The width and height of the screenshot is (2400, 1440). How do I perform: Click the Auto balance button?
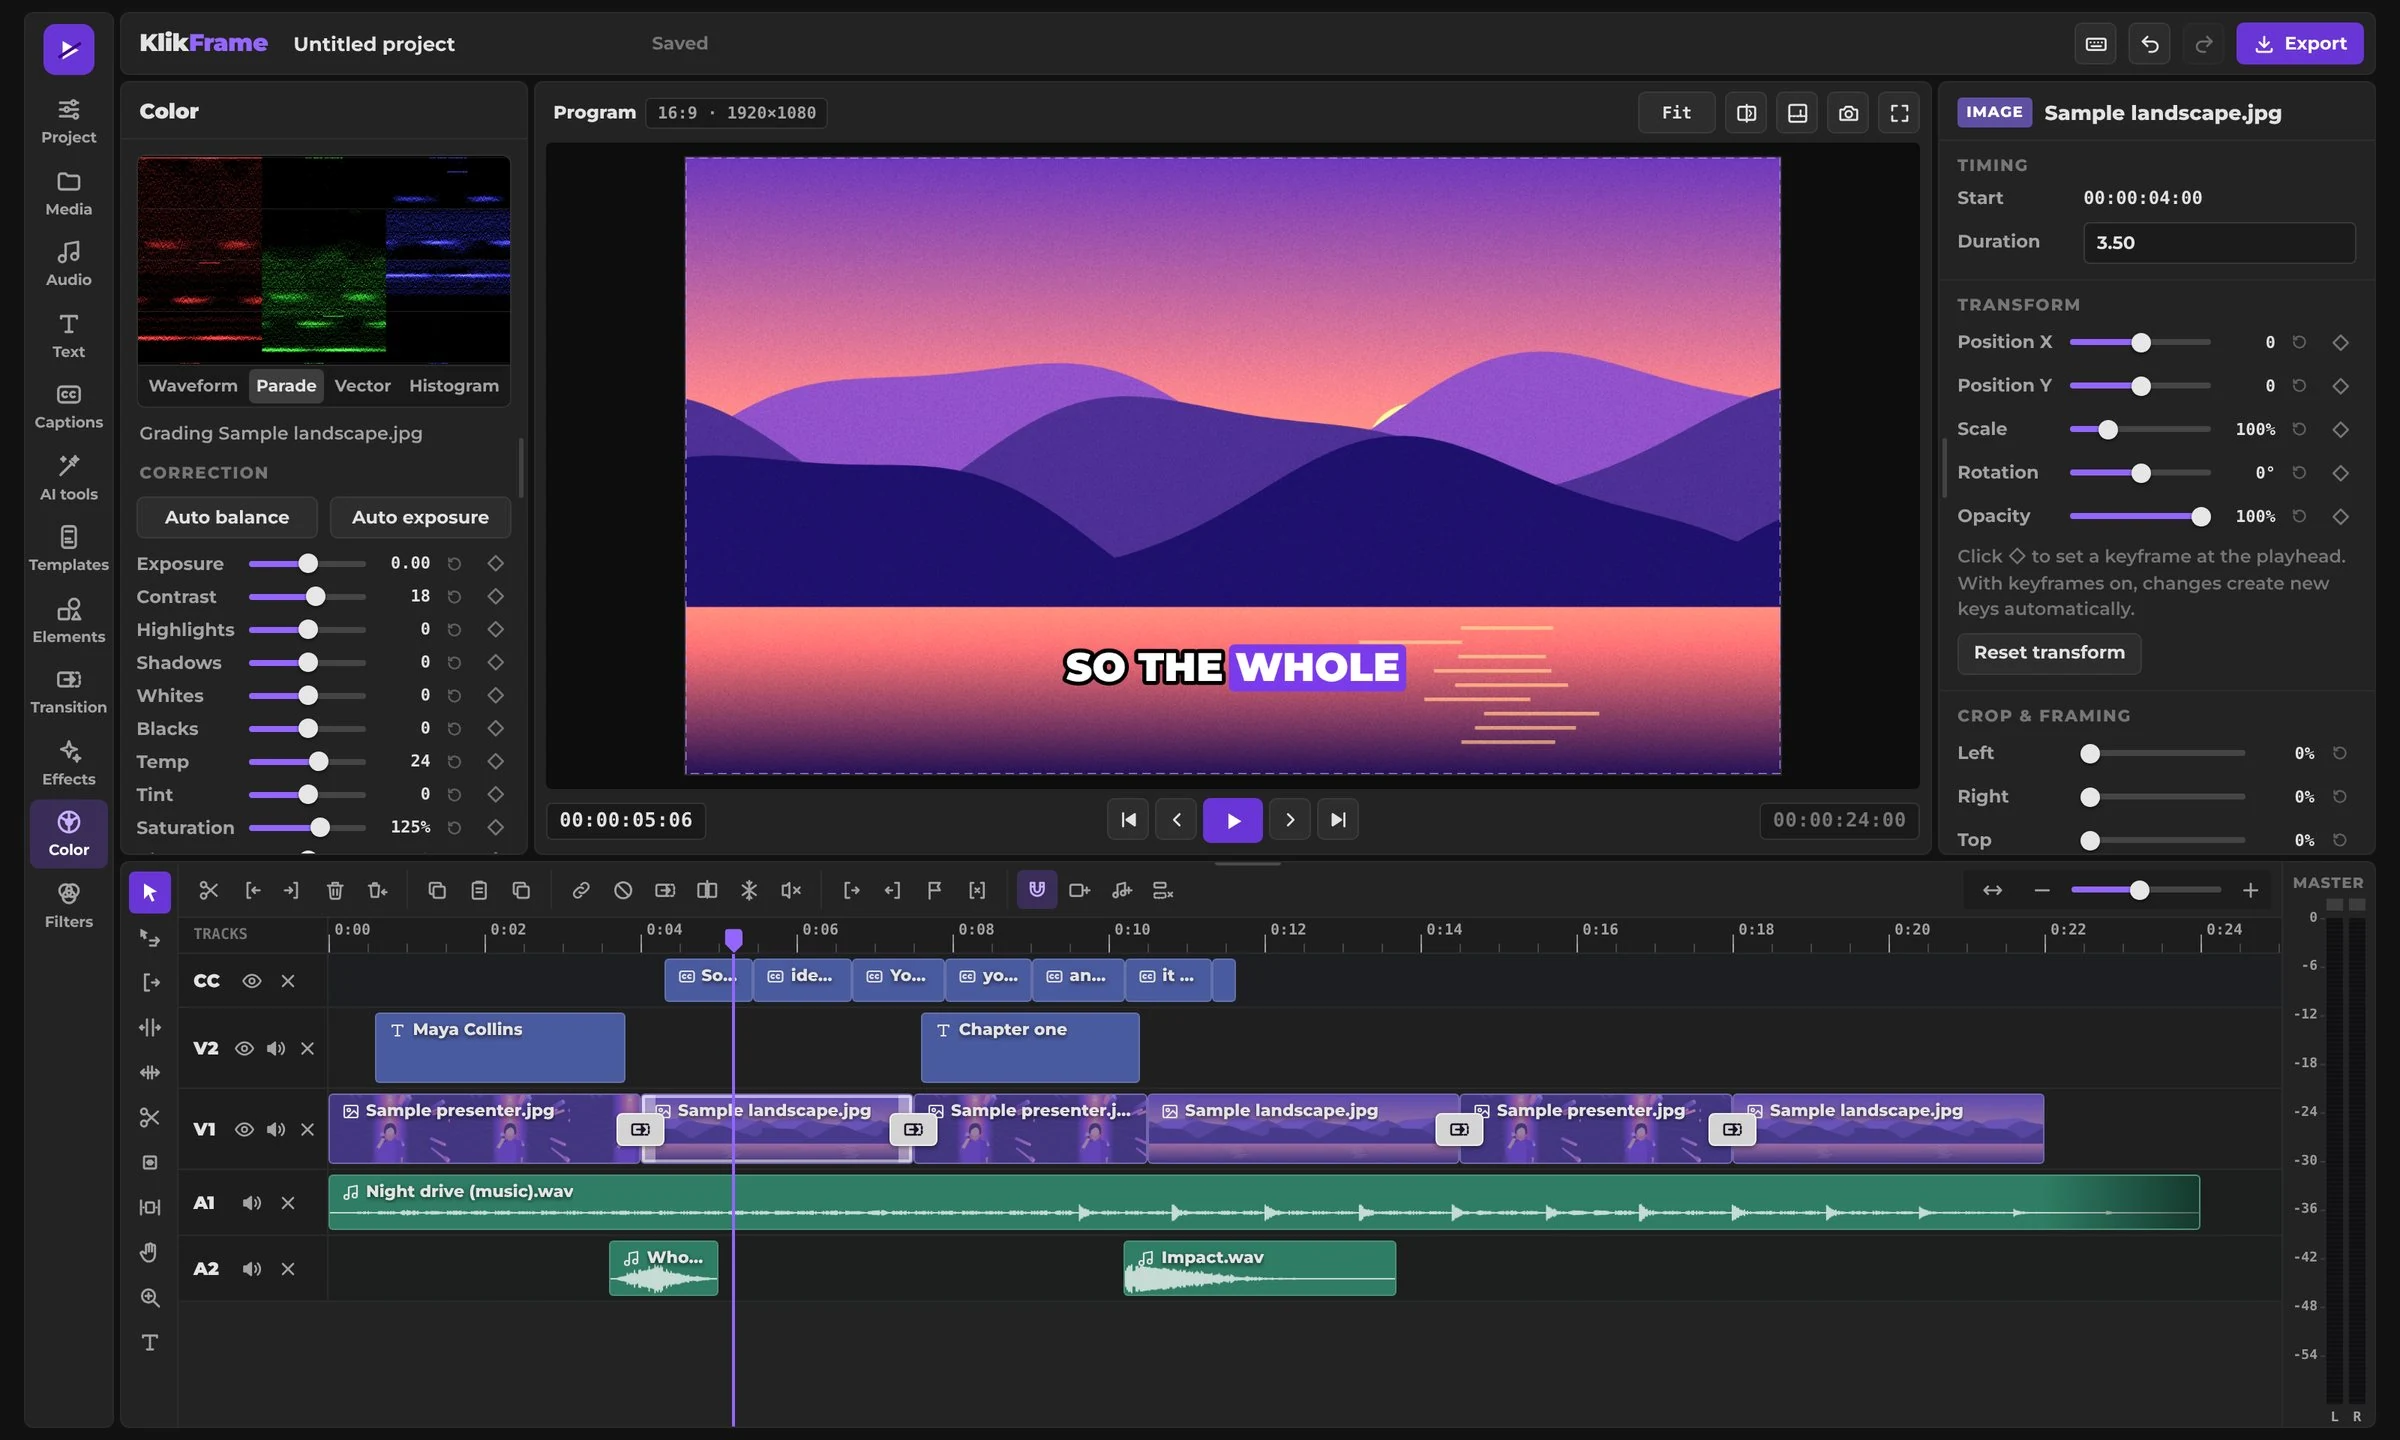pos(227,517)
